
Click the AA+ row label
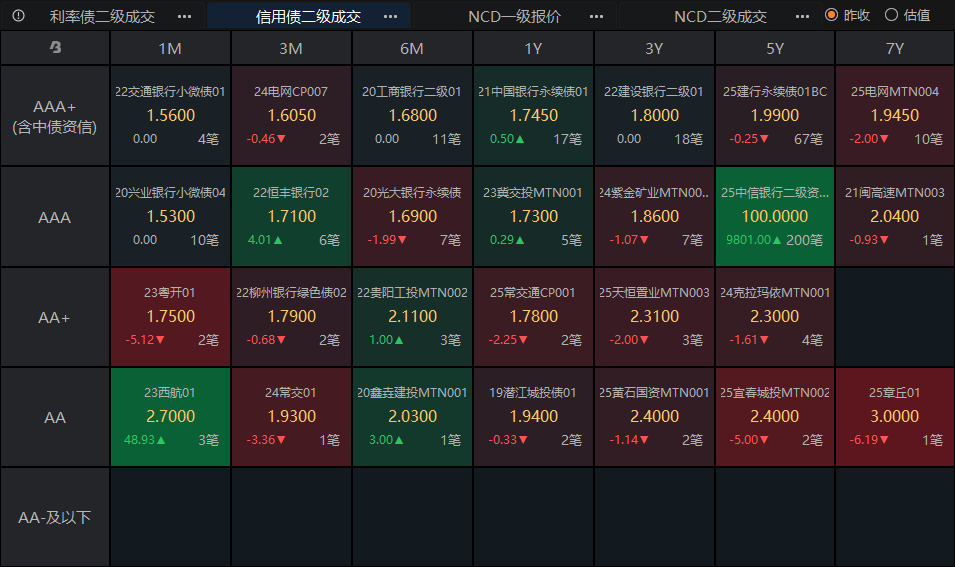click(x=55, y=317)
